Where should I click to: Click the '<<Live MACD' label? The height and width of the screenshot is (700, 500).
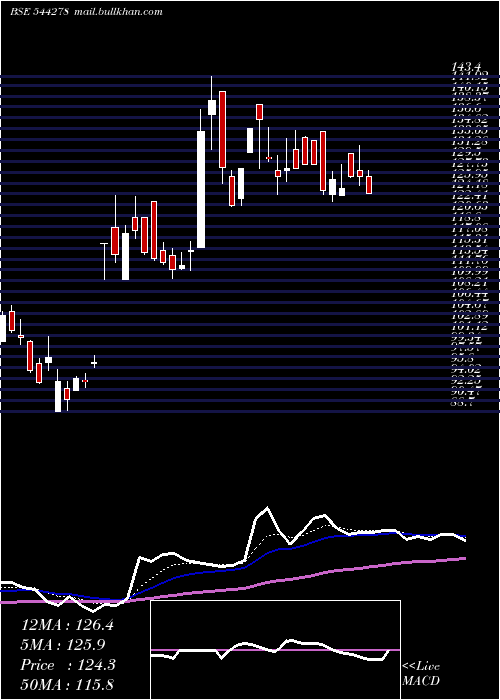coord(421,674)
